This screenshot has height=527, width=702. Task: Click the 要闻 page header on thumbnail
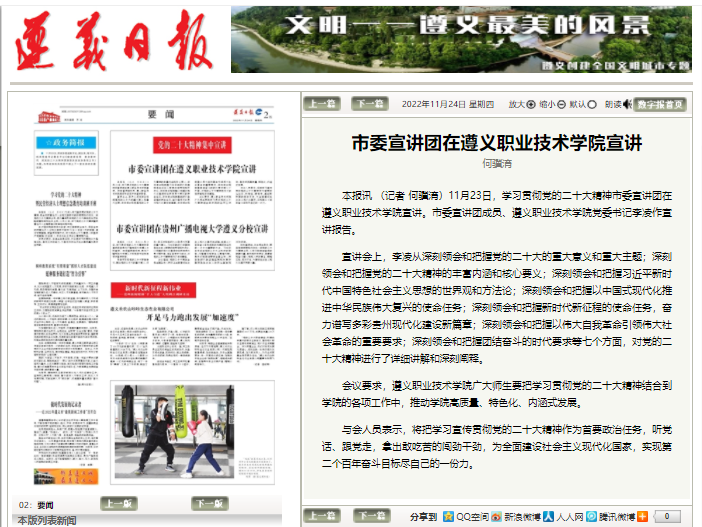pyautogui.click(x=161, y=115)
